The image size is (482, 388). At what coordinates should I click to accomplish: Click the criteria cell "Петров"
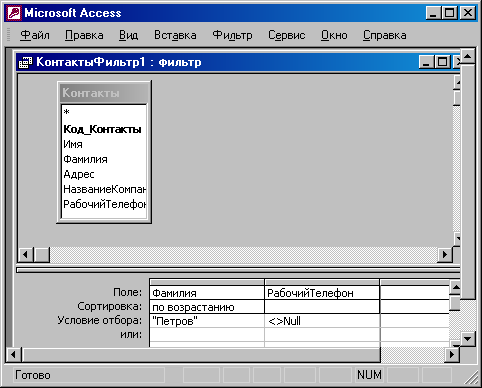pos(207,321)
